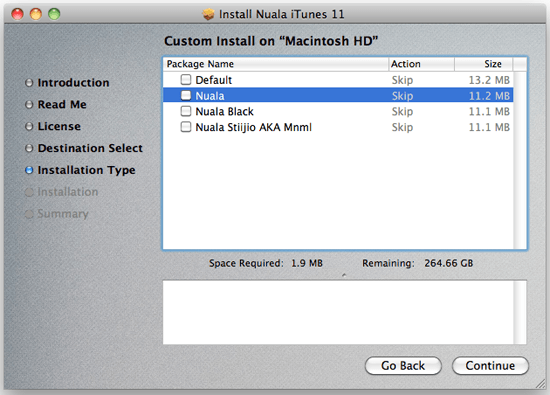Click the window resize grip corner
The height and width of the screenshot is (395, 550).
[541, 384]
